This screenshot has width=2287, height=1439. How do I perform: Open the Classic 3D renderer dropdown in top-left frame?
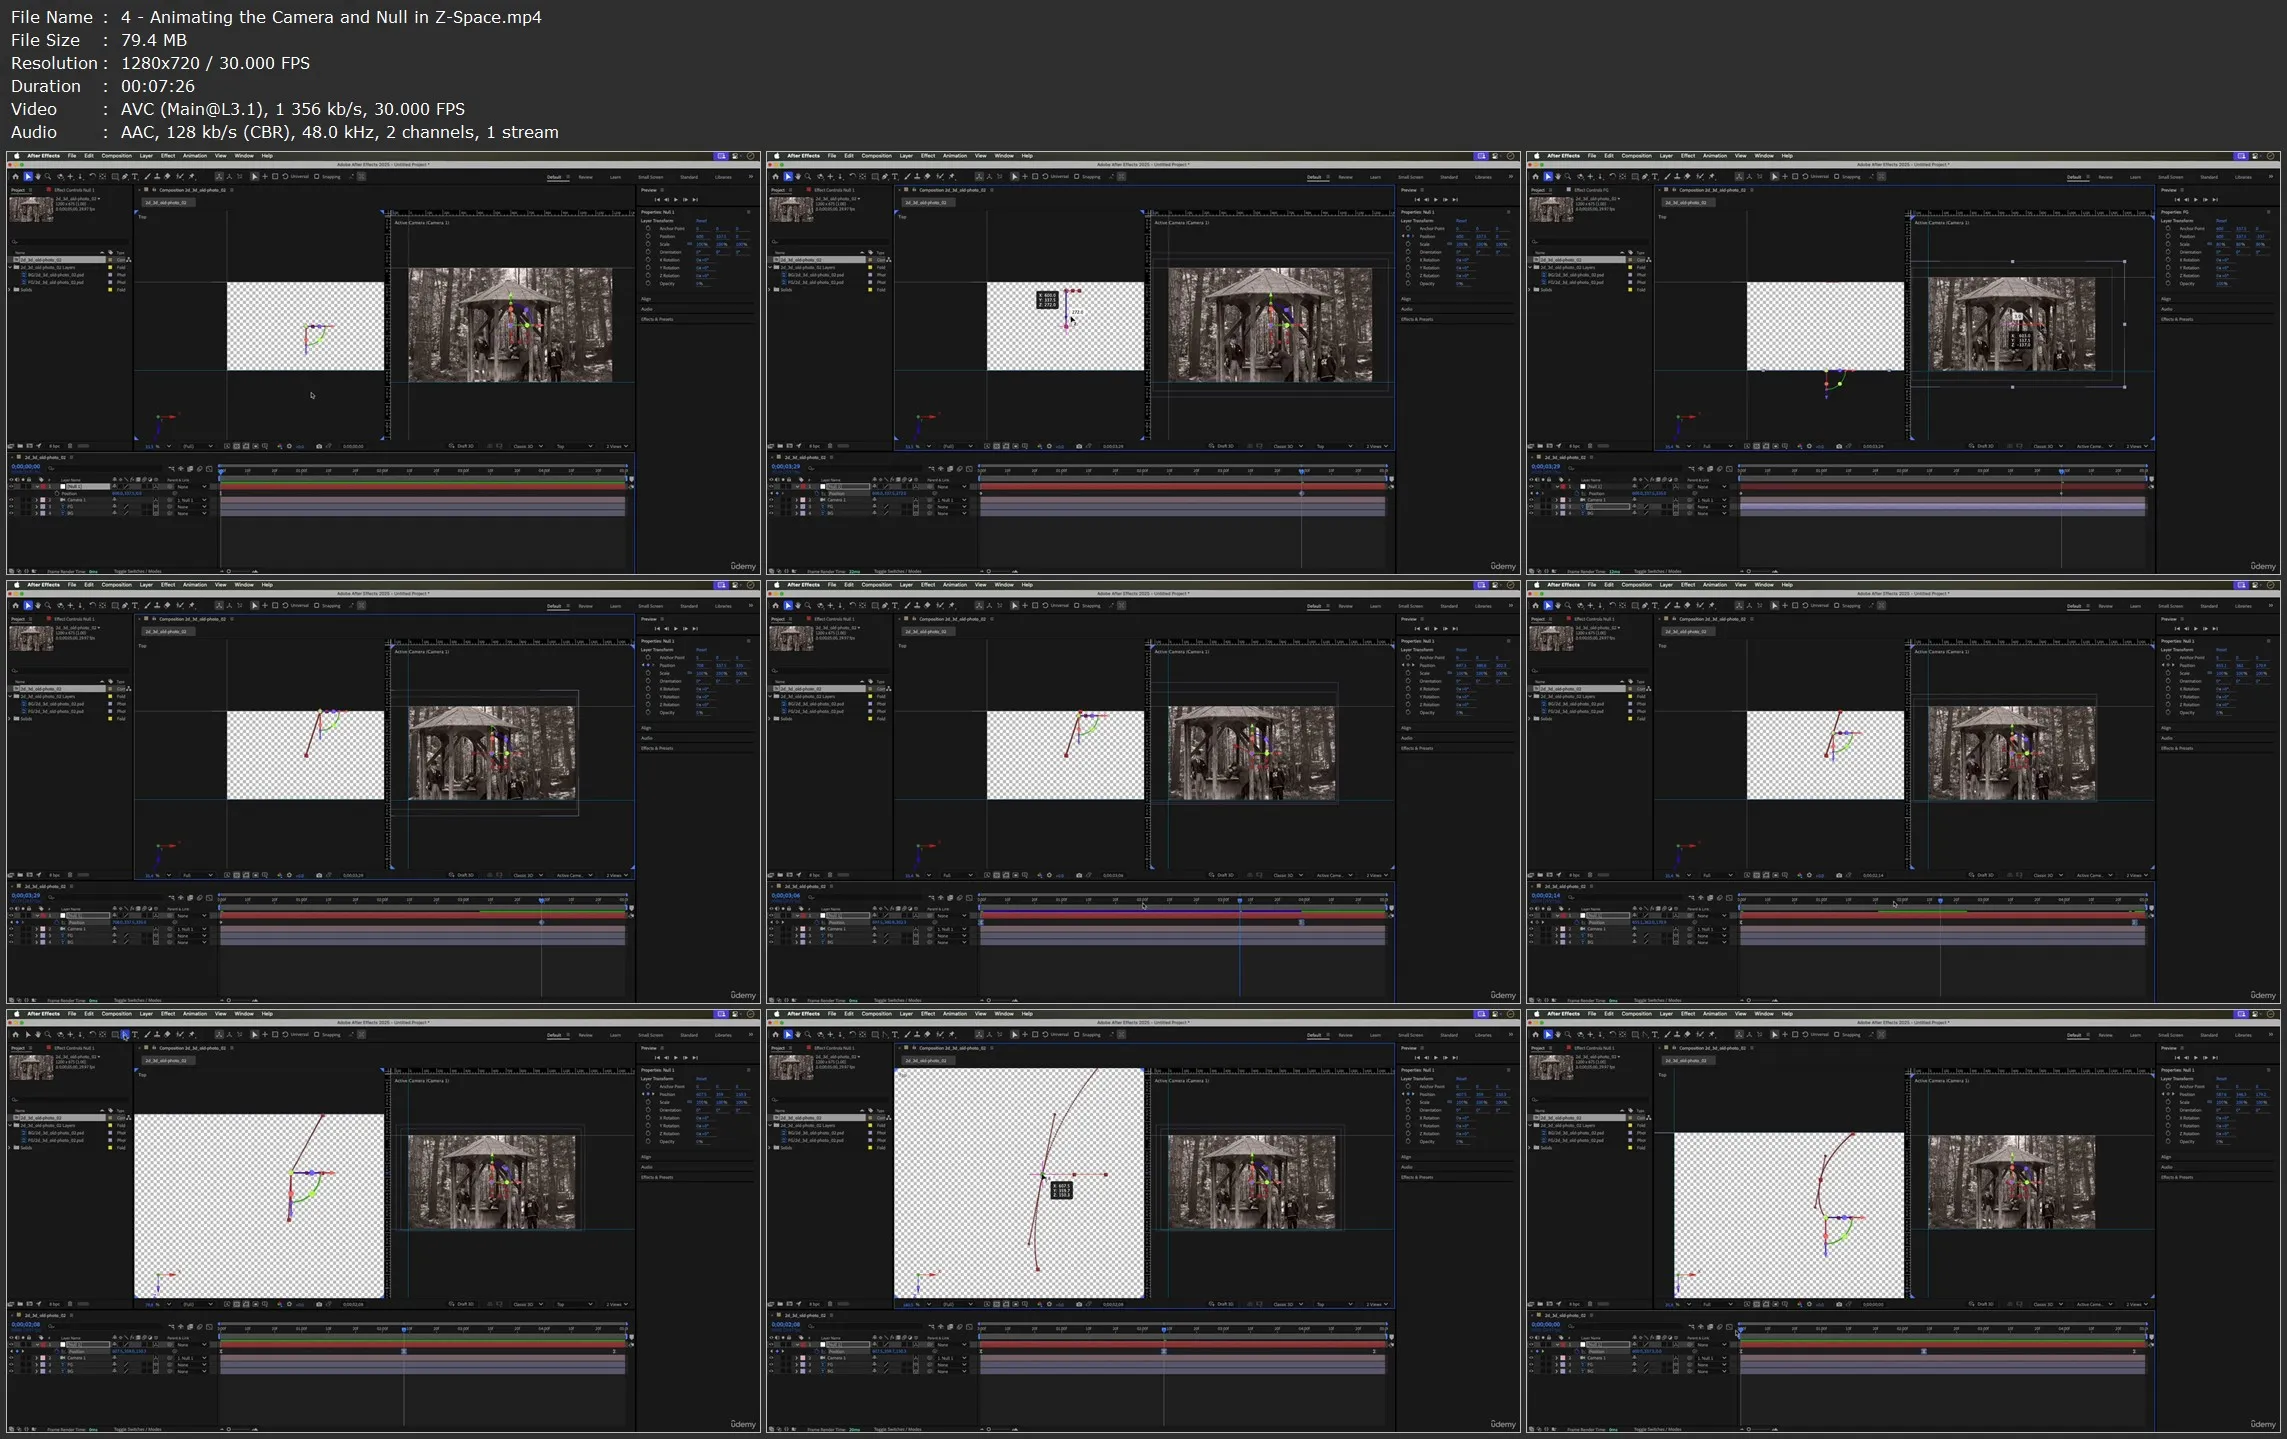coord(525,446)
